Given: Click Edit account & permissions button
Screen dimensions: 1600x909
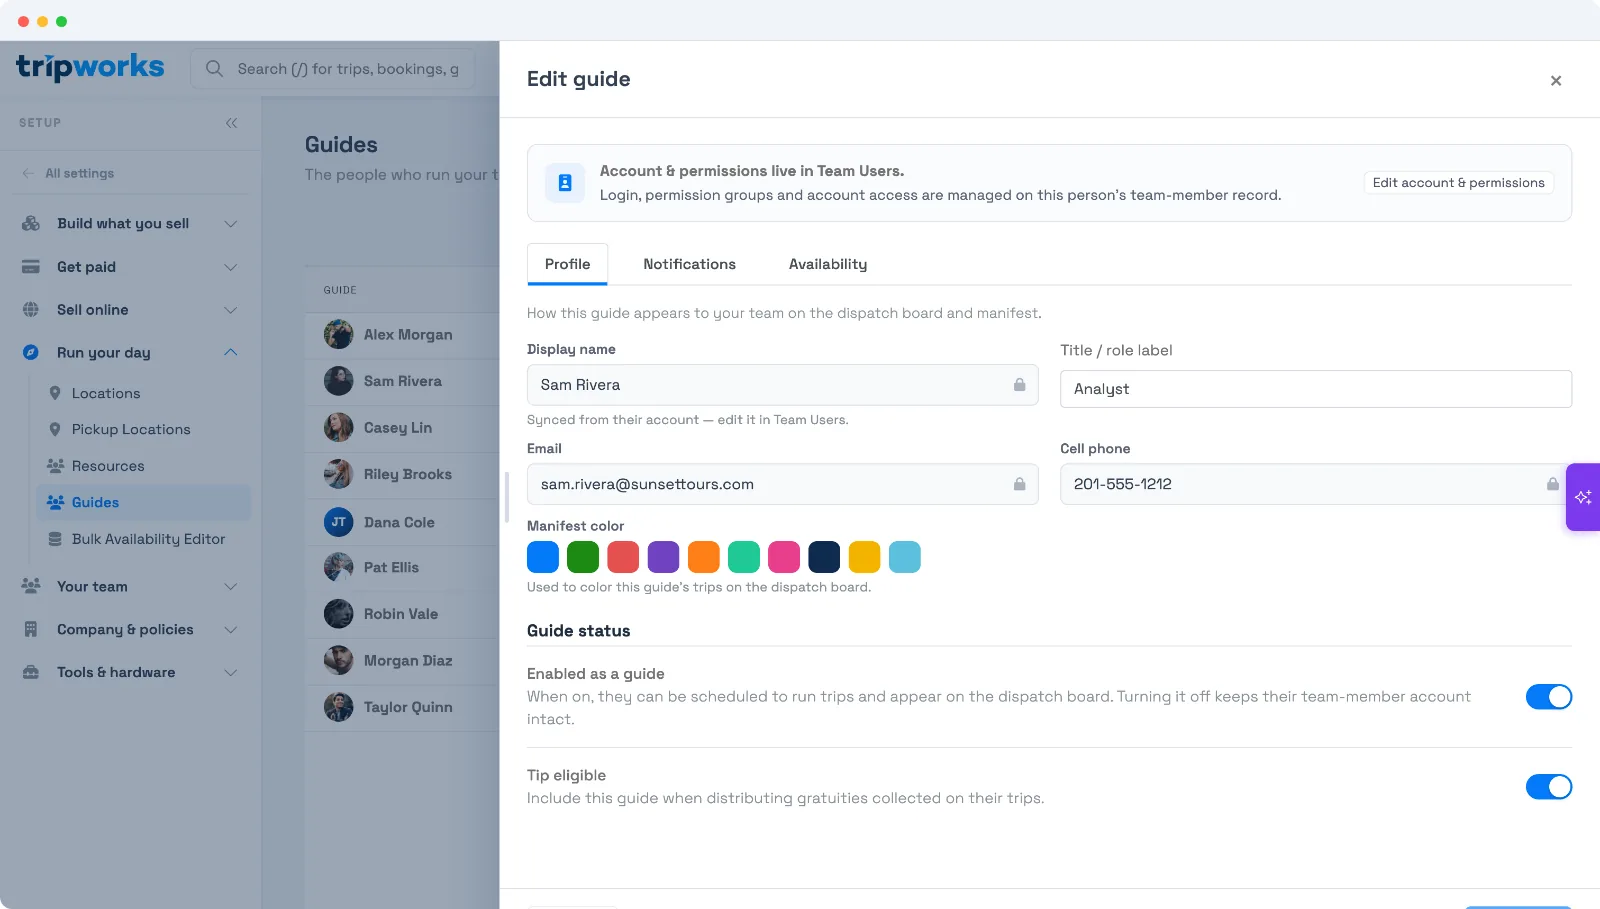Looking at the screenshot, I should (1458, 183).
